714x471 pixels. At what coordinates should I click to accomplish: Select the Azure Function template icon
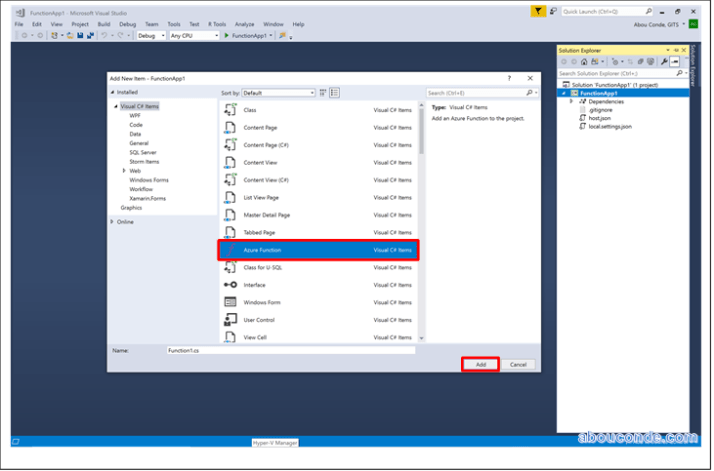(x=230, y=249)
